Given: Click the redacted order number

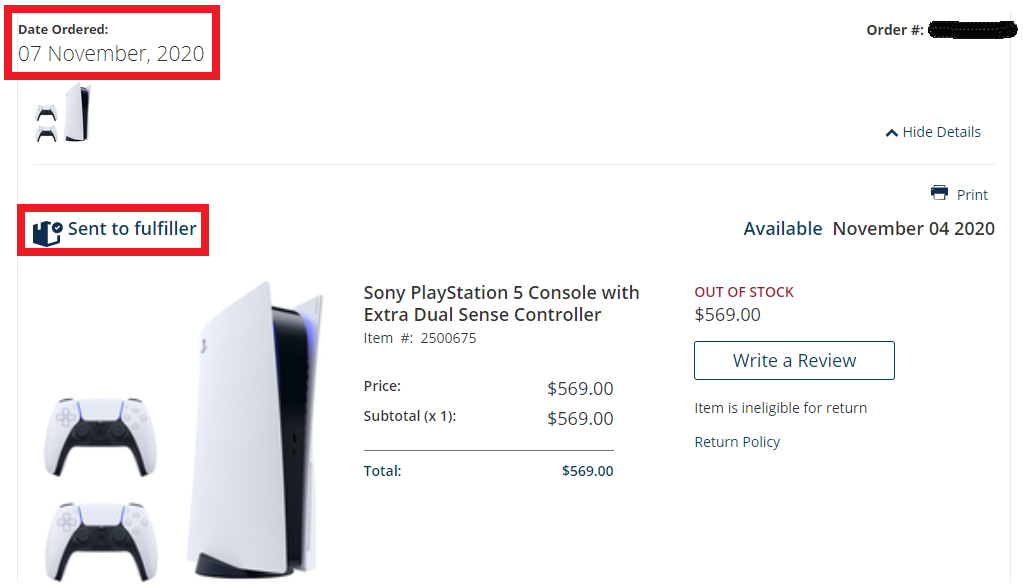Looking at the screenshot, I should 972,30.
